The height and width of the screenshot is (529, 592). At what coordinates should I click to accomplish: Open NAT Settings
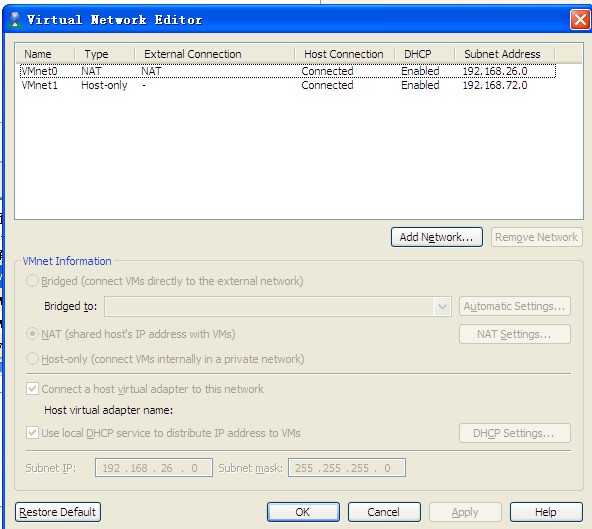coord(515,334)
